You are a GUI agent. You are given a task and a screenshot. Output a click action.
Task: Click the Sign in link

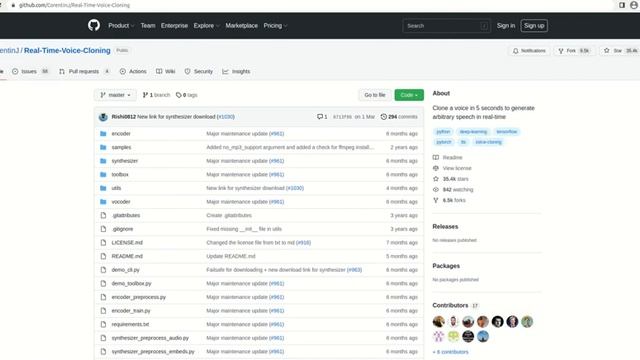coord(506,25)
